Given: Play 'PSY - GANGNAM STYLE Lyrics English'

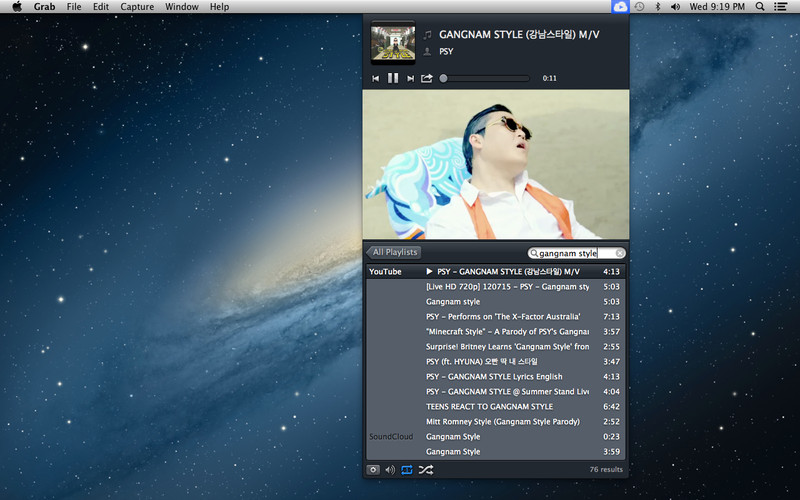Looking at the screenshot, I should (496, 377).
